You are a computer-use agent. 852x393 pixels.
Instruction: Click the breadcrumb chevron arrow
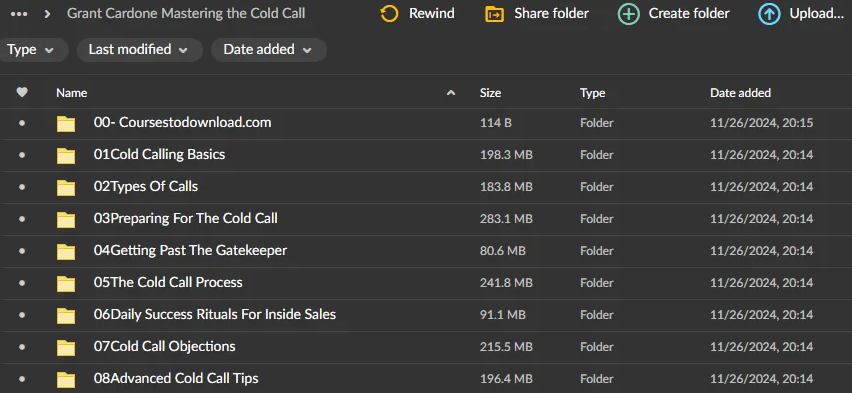[x=47, y=14]
